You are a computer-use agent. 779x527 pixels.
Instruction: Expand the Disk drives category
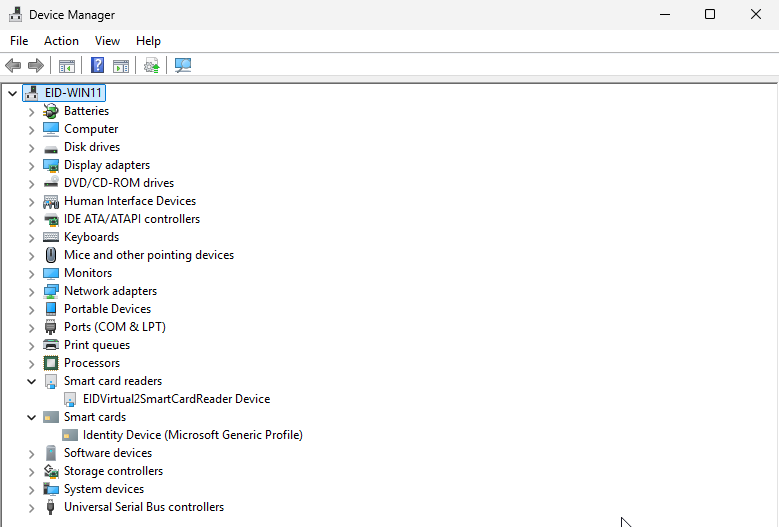click(x=31, y=148)
